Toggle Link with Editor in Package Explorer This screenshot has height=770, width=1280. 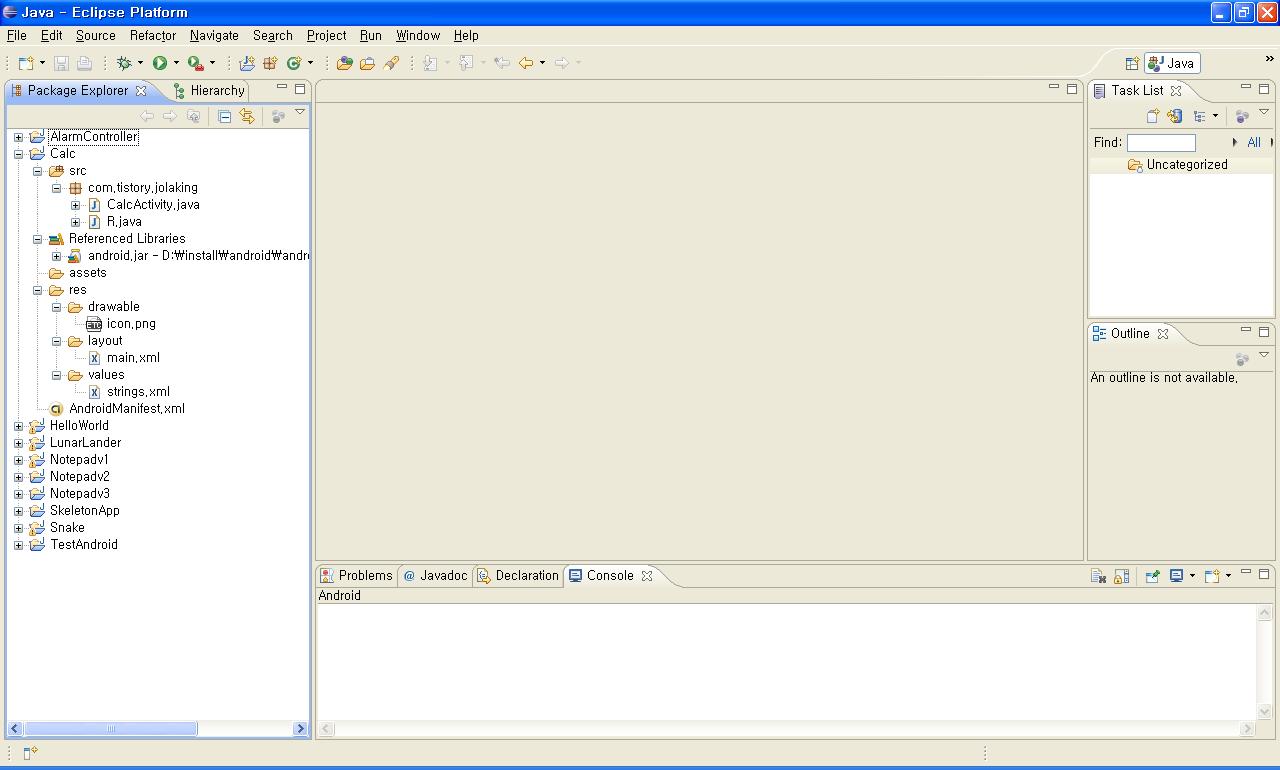pos(247,117)
